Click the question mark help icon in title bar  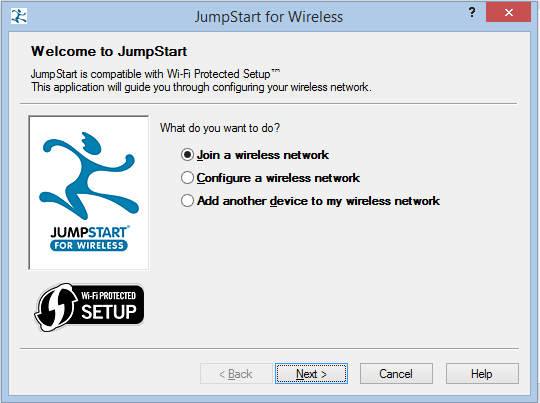click(472, 12)
